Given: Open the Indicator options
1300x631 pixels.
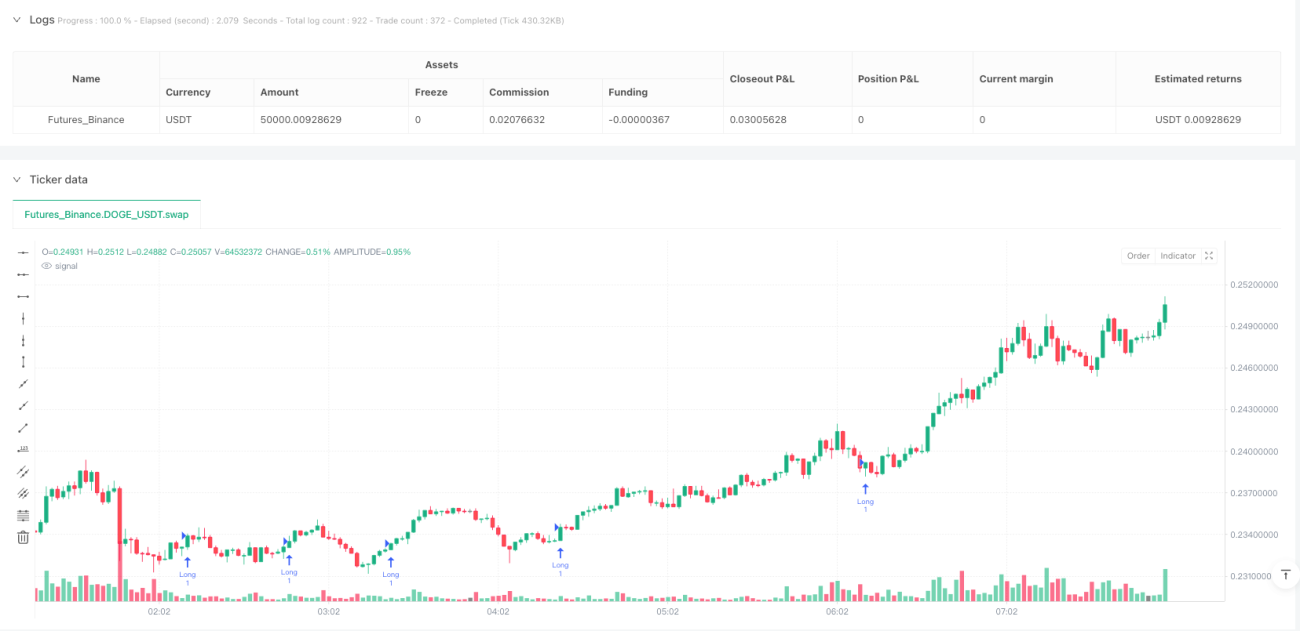Looking at the screenshot, I should pyautogui.click(x=1177, y=256).
